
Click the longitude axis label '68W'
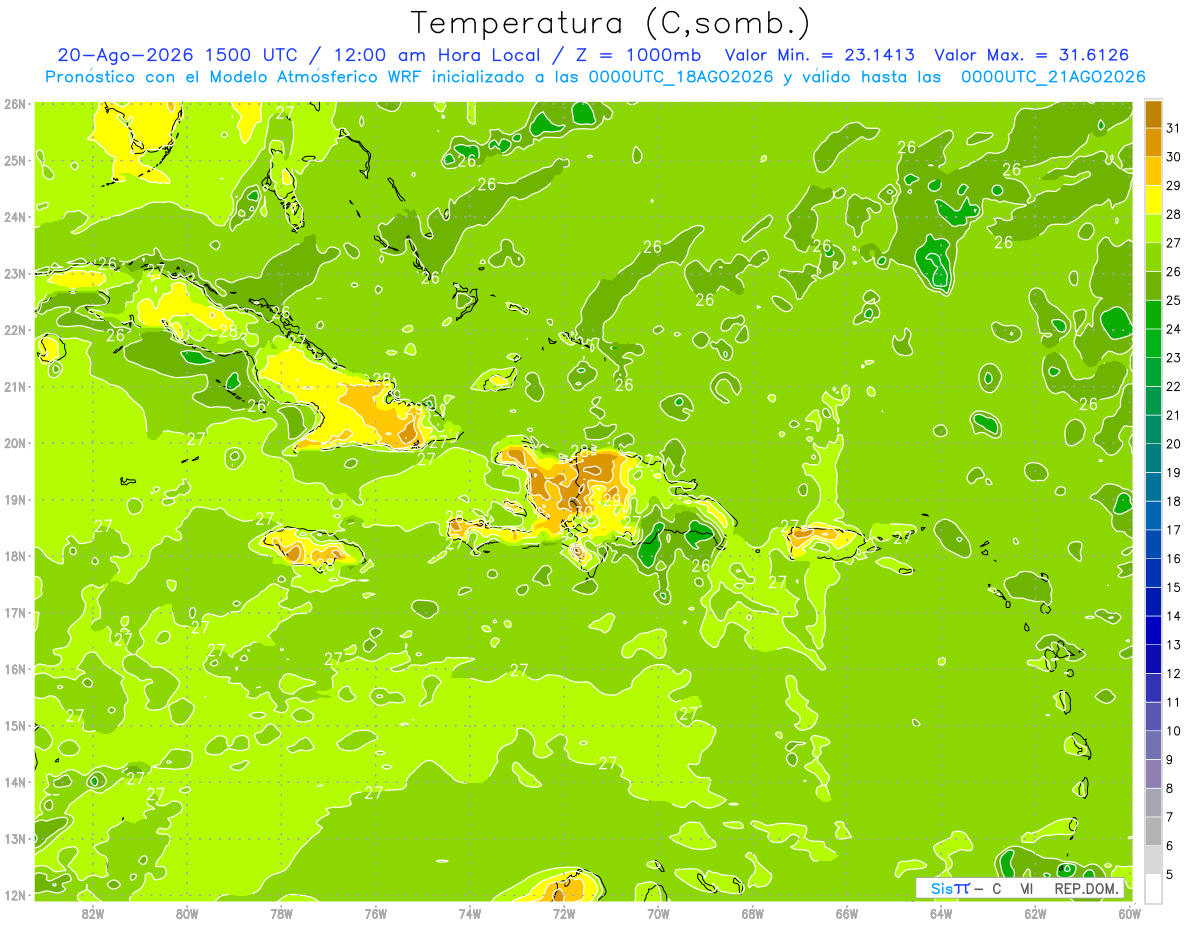tap(753, 913)
